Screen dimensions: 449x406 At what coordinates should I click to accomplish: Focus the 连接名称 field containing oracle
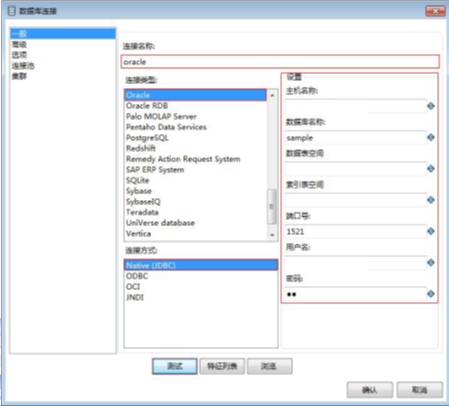[280, 62]
